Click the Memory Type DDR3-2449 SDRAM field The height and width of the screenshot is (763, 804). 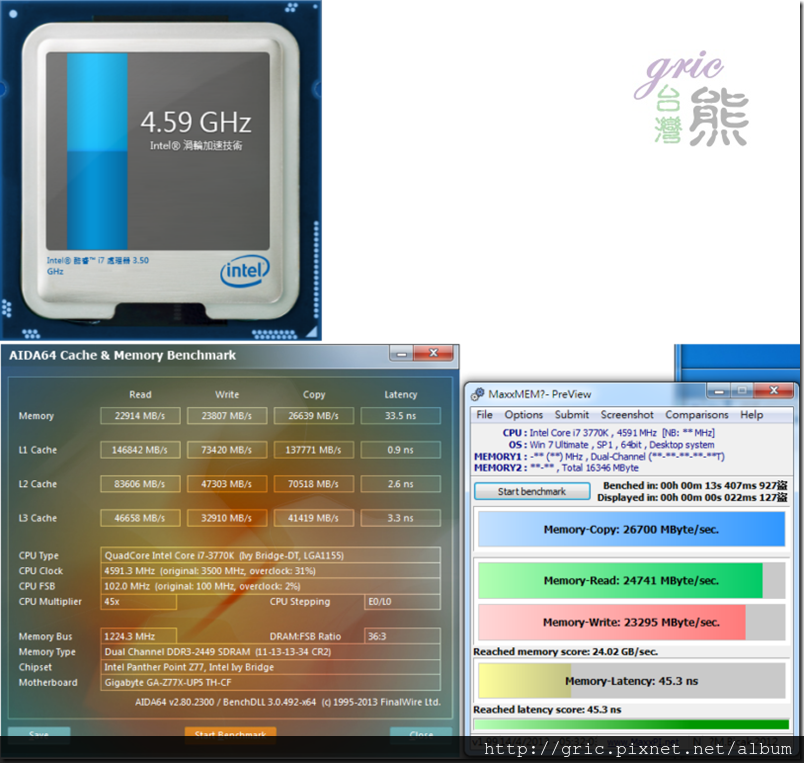[x=270, y=652]
